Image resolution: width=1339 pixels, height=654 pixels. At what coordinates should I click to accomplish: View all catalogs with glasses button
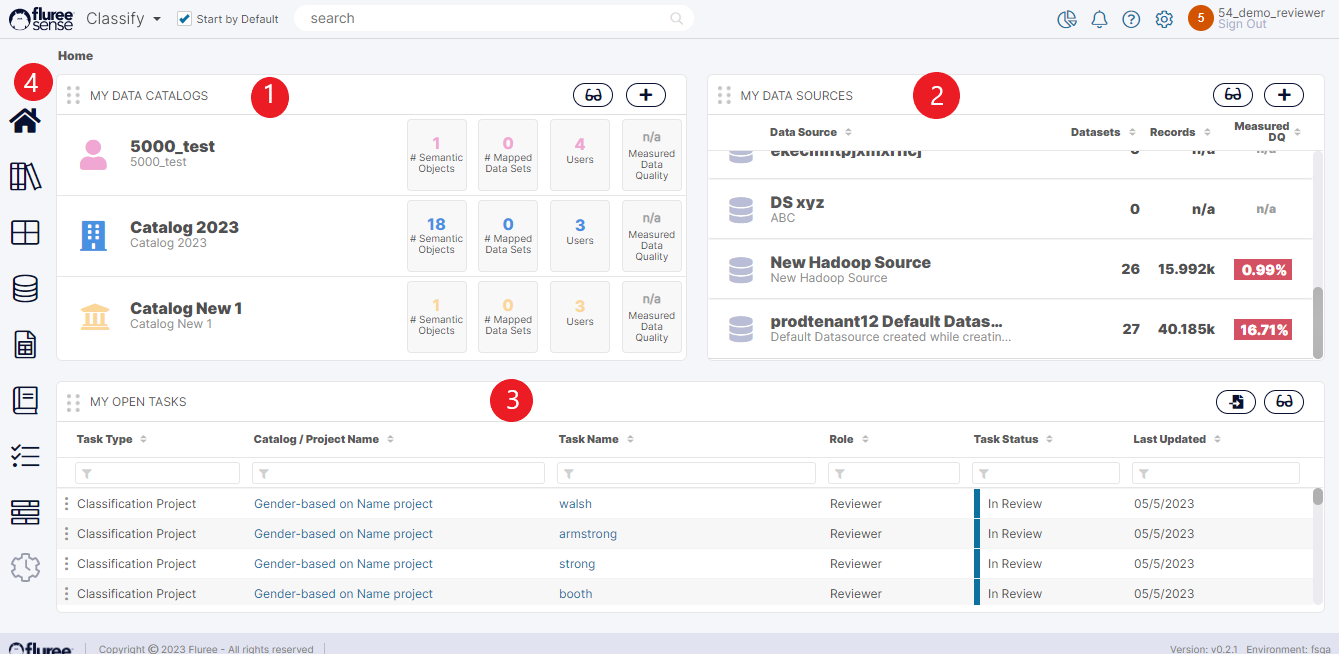[593, 95]
